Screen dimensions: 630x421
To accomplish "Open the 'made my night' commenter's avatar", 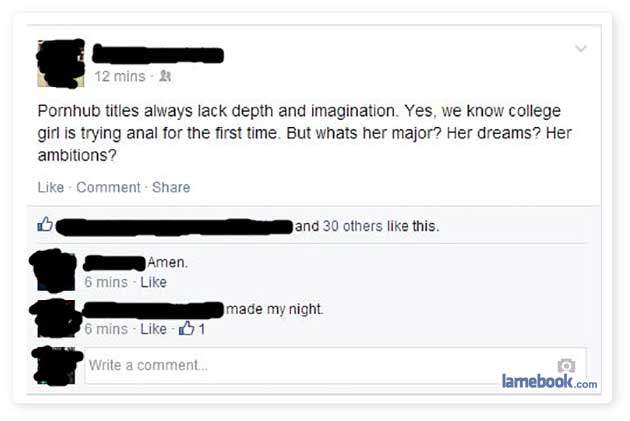I will [55, 319].
